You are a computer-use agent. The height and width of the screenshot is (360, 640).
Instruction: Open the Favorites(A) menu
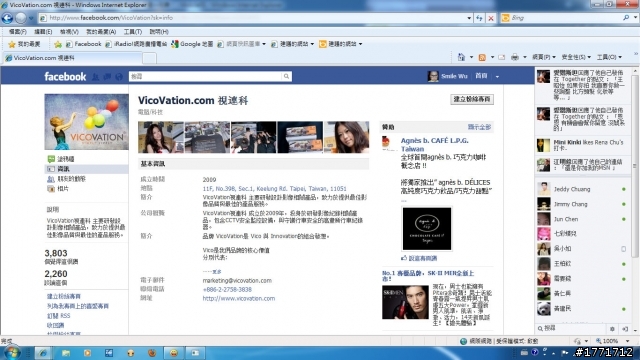click(x=101, y=31)
